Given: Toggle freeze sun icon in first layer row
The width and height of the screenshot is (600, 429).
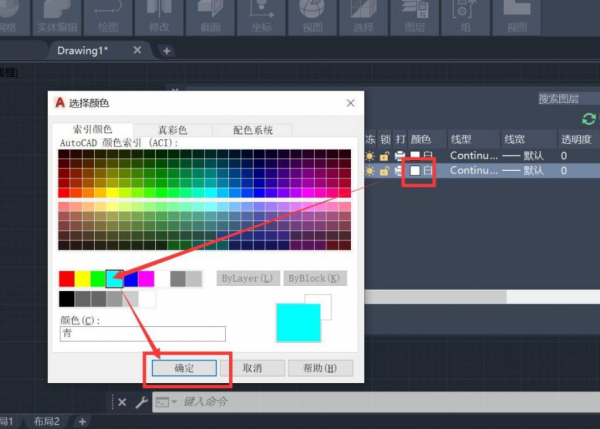Looking at the screenshot, I should point(370,156).
